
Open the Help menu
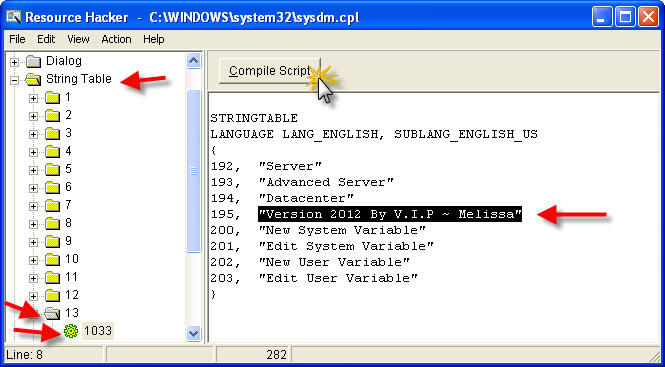click(154, 39)
